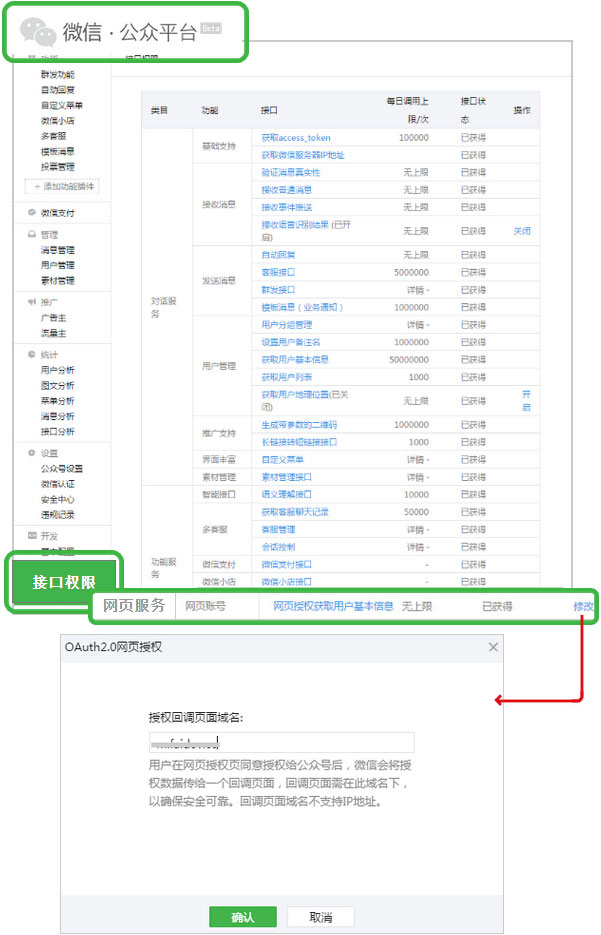Select the 接口权限 sidebar item

click(x=64, y=582)
